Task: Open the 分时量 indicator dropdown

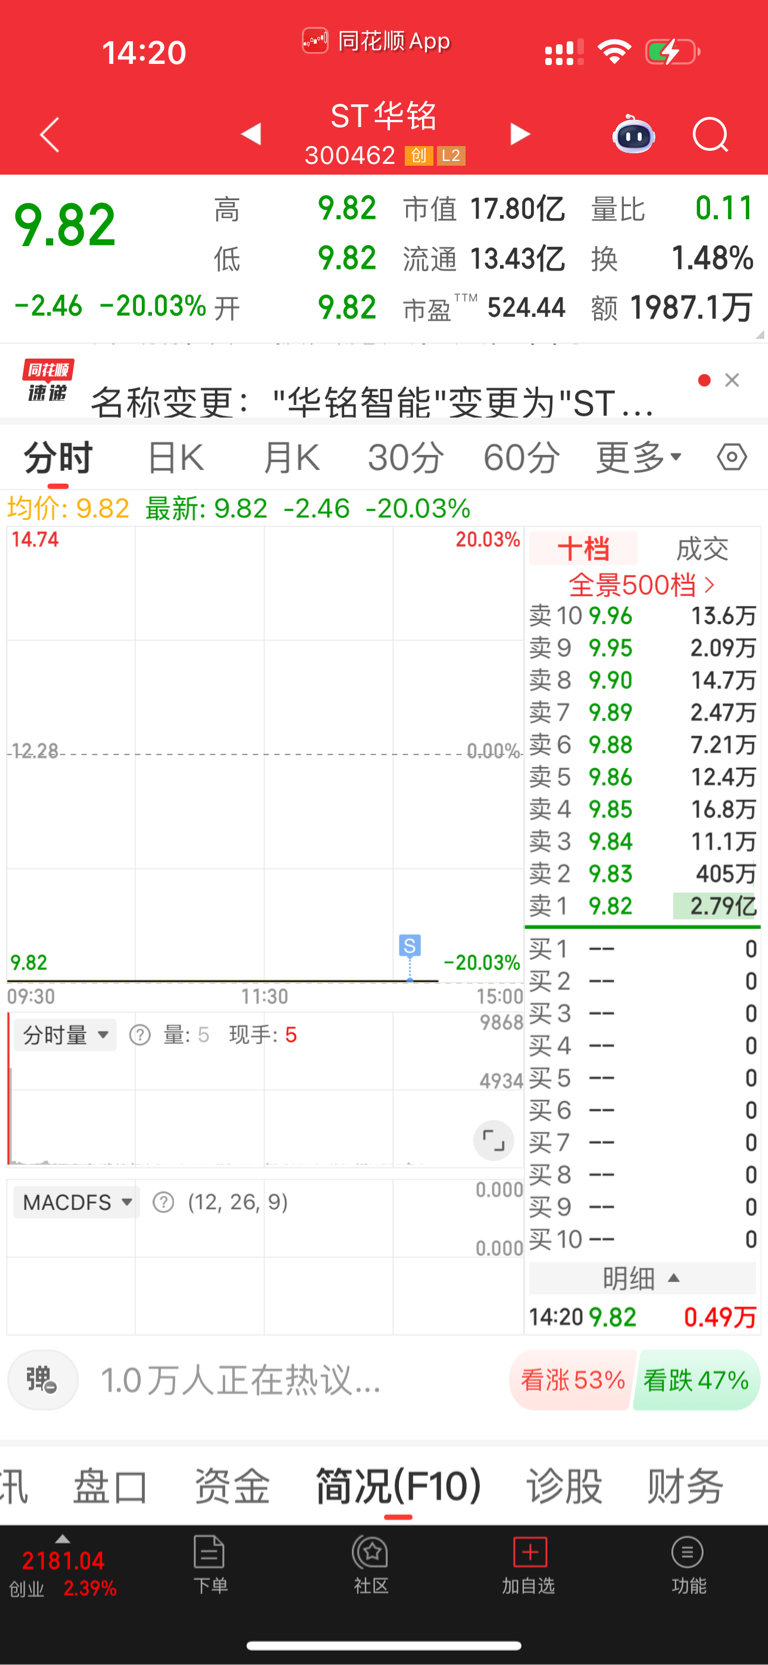Action: click(66, 1035)
